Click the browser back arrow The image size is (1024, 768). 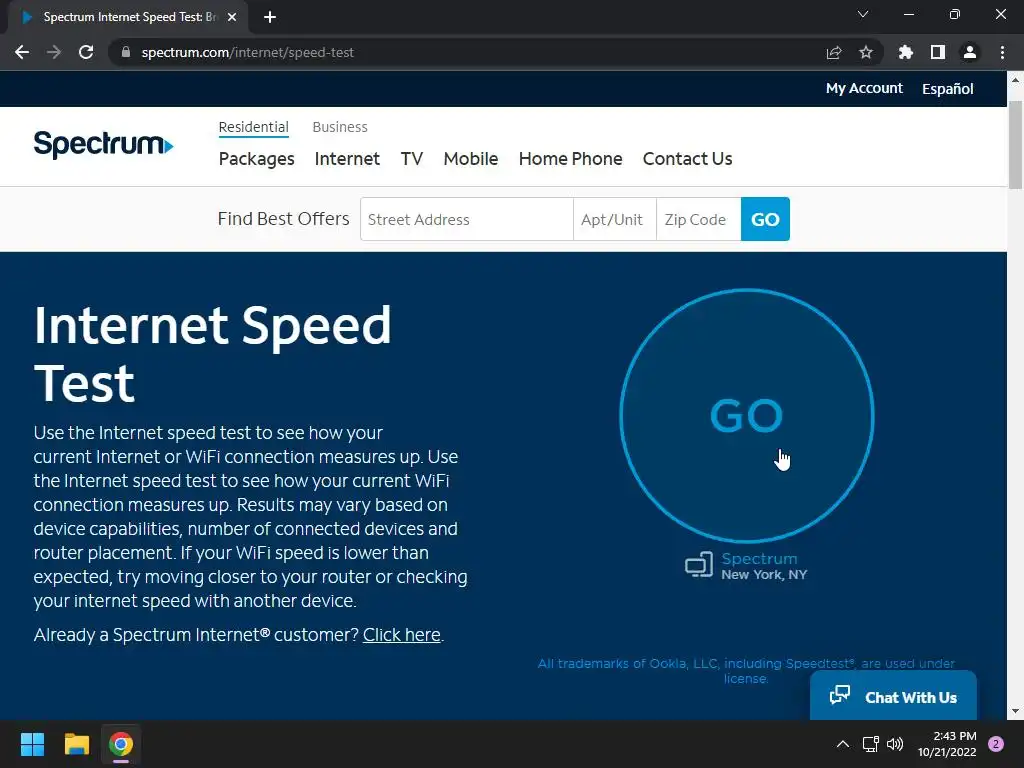[x=22, y=52]
